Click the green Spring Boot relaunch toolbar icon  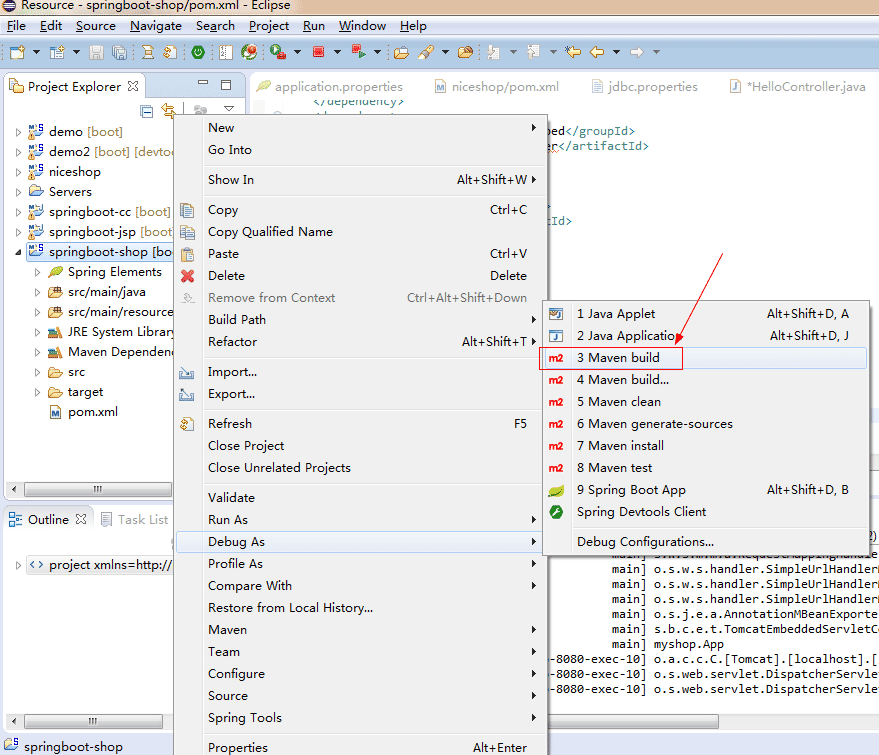tap(198, 52)
